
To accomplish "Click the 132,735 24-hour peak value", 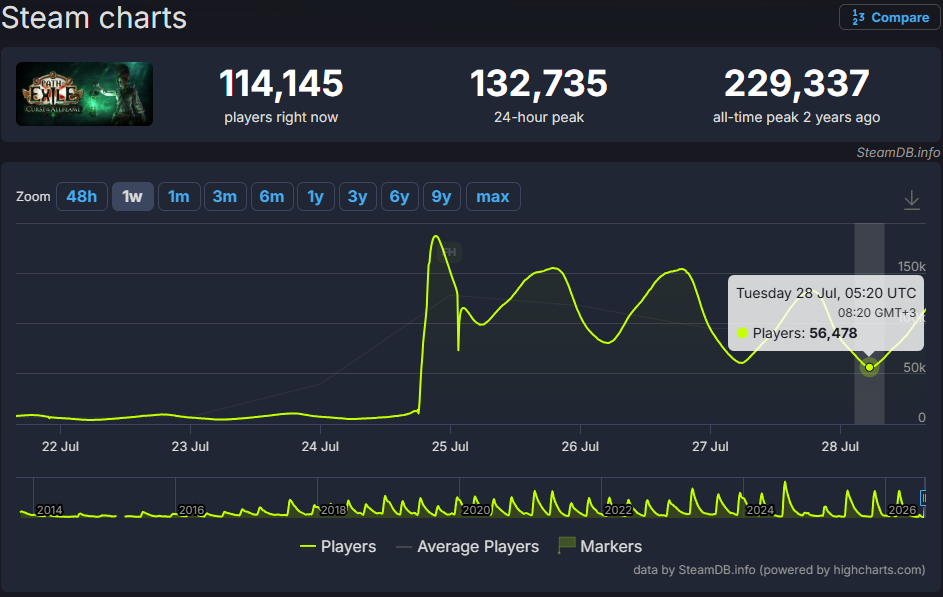I will point(539,83).
